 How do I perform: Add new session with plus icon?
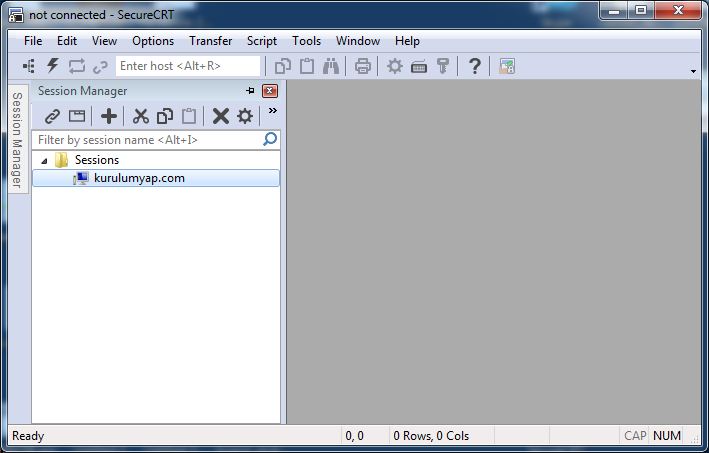pos(109,116)
